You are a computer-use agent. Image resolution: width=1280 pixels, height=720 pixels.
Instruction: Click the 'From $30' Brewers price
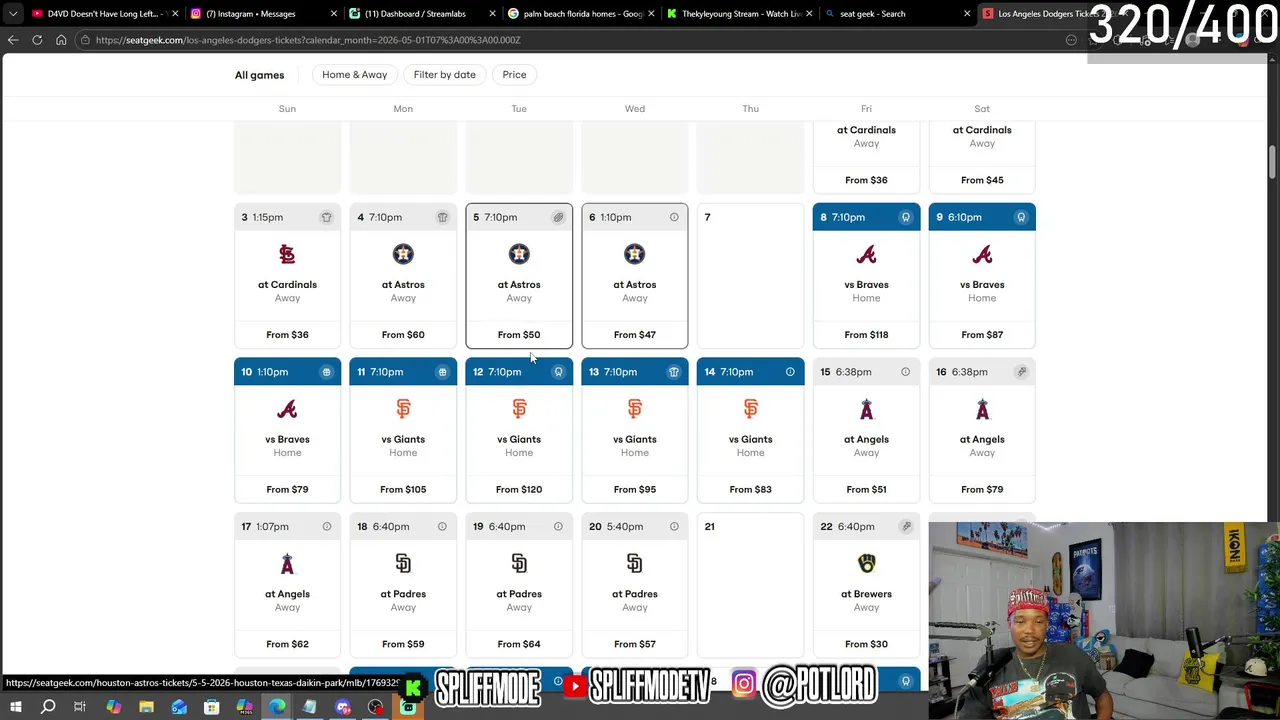[x=866, y=644]
